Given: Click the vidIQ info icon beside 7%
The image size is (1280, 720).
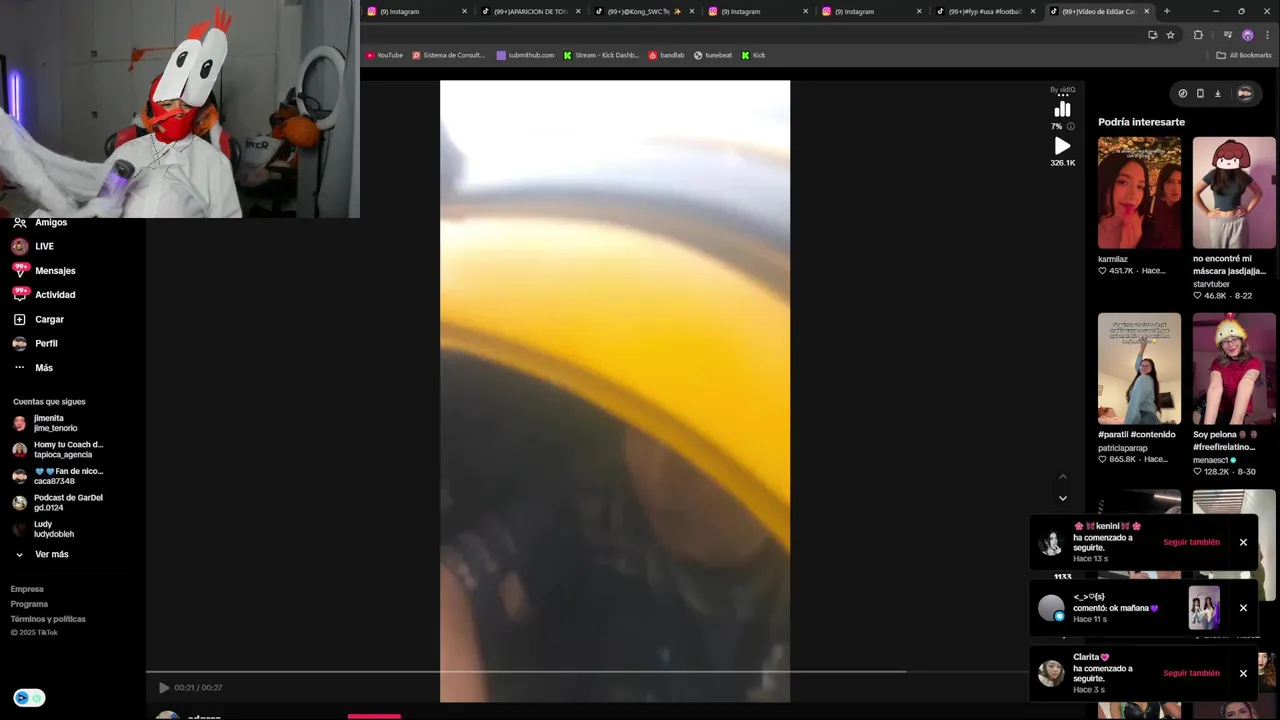Looking at the screenshot, I should tap(1070, 127).
